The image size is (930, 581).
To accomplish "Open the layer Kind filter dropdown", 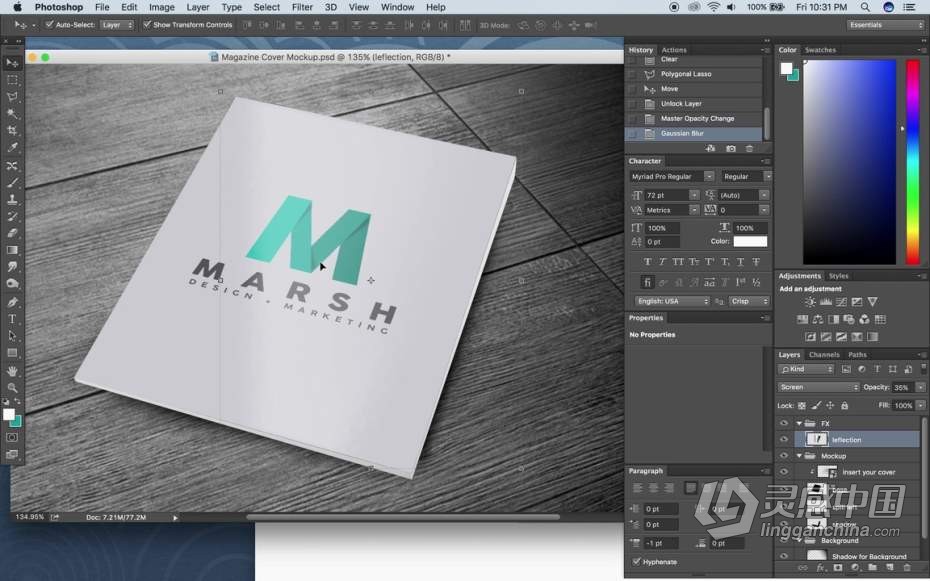I will pos(807,369).
